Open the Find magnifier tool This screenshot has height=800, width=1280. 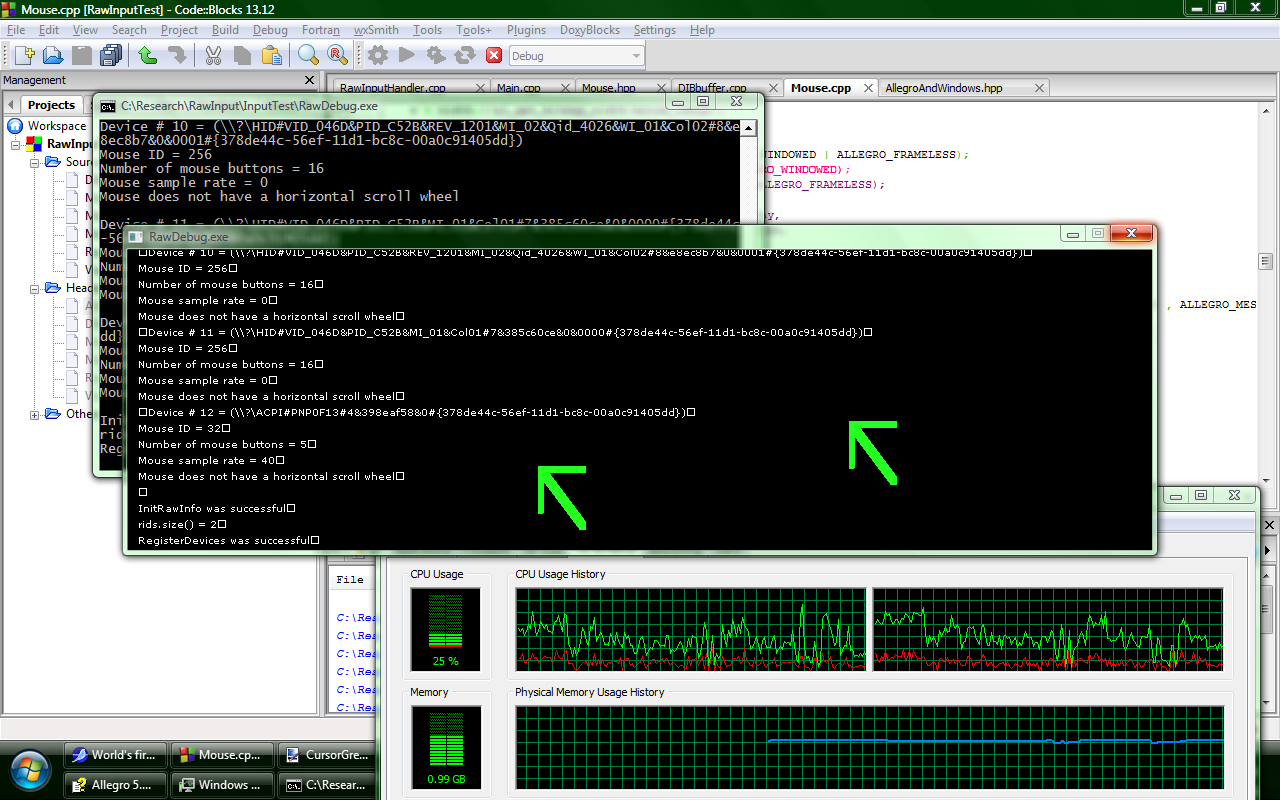click(308, 56)
